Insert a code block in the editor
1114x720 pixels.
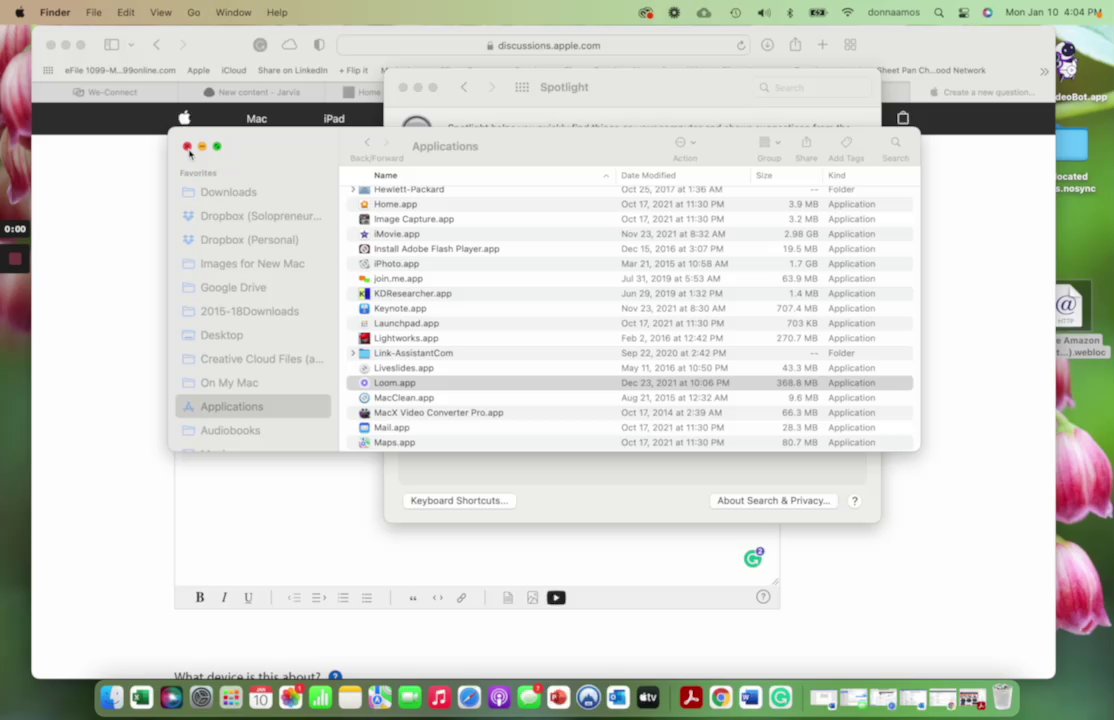pos(438,598)
